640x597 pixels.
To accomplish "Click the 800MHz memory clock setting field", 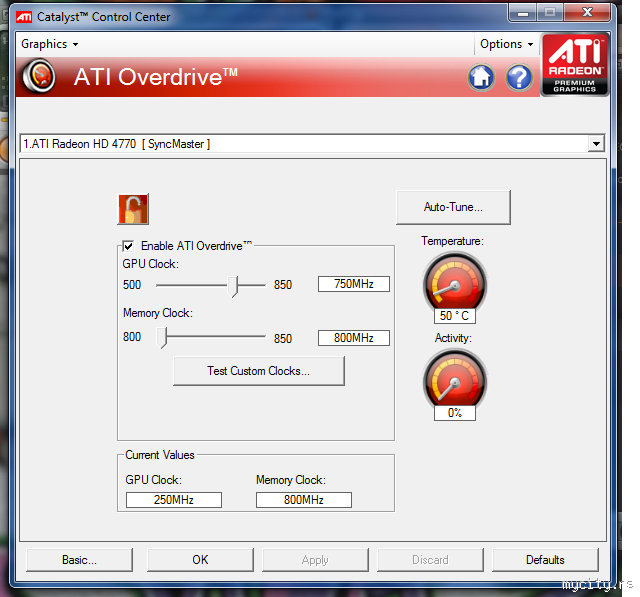I will pyautogui.click(x=354, y=338).
